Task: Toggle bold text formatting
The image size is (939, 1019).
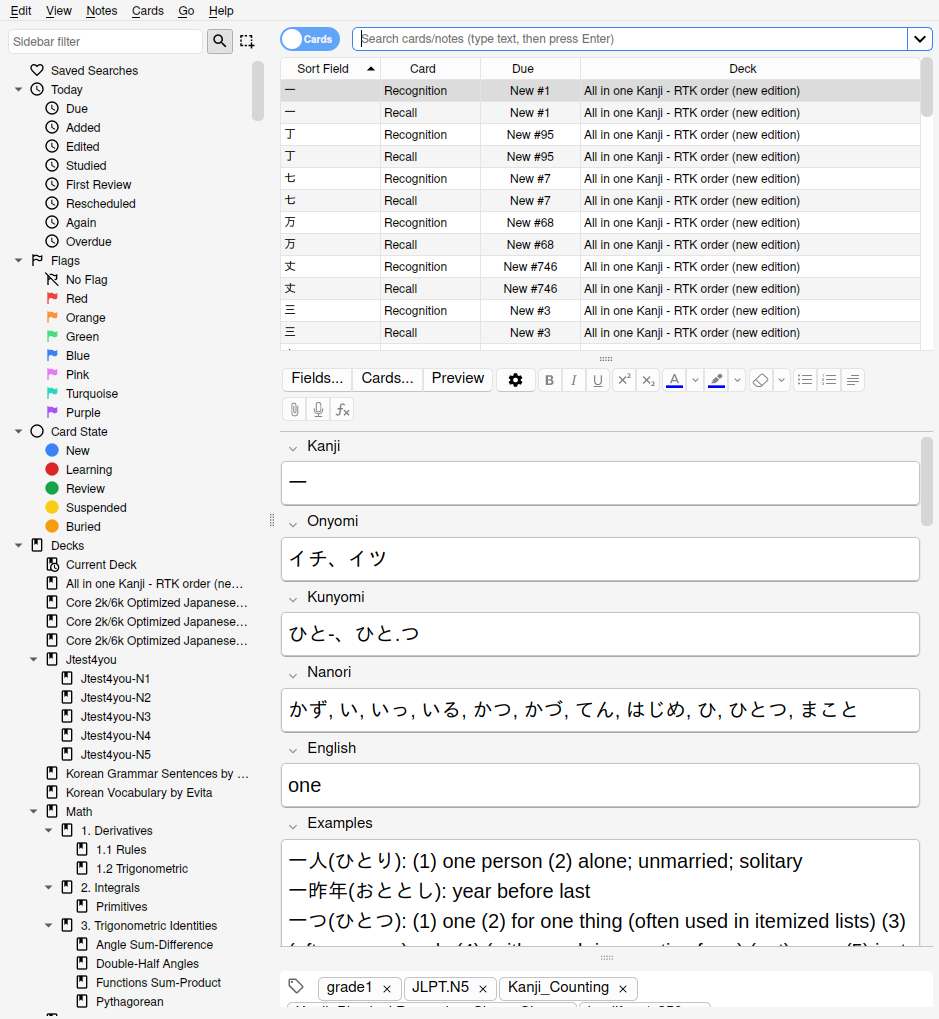Action: [x=550, y=380]
